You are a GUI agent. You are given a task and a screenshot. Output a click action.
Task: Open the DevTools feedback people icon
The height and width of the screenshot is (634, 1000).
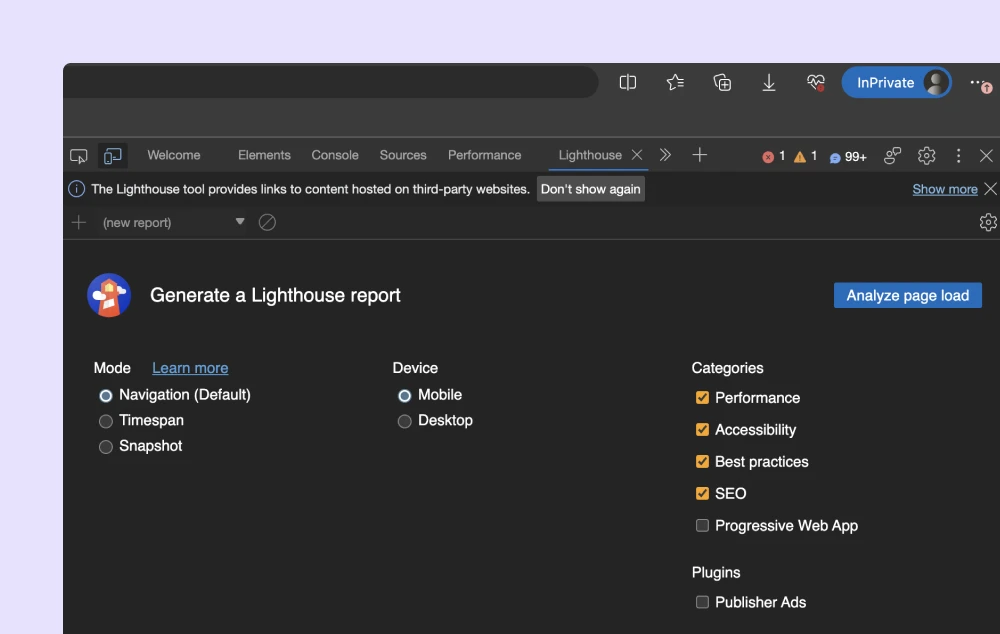pos(892,156)
